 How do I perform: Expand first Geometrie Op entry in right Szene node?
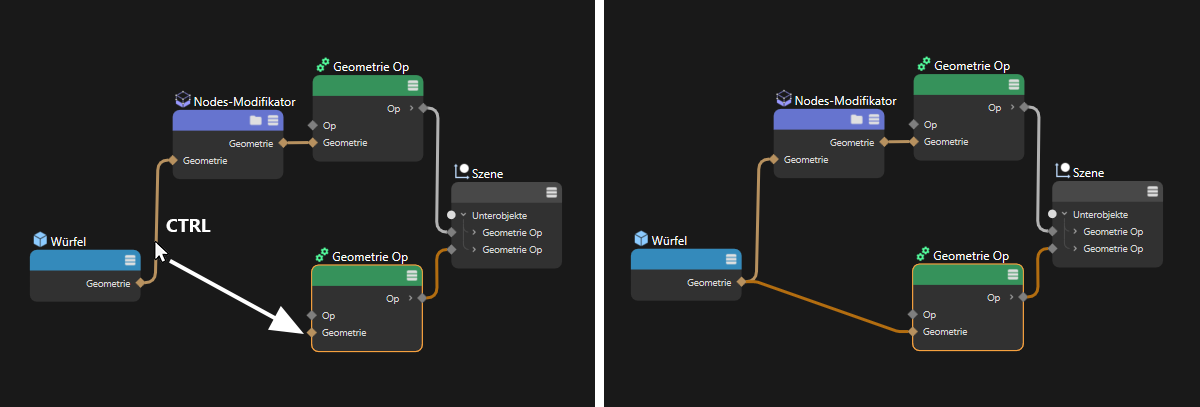[x=1076, y=232]
